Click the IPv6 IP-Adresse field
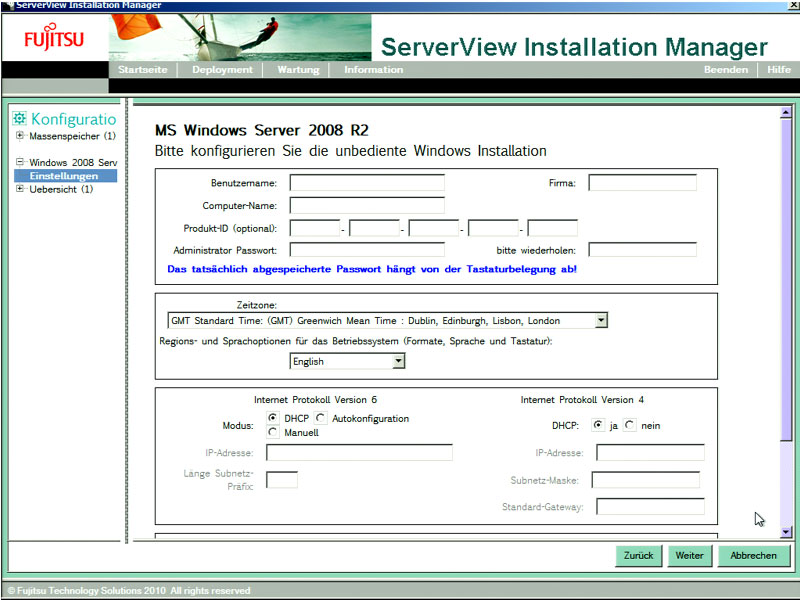 click(359, 453)
